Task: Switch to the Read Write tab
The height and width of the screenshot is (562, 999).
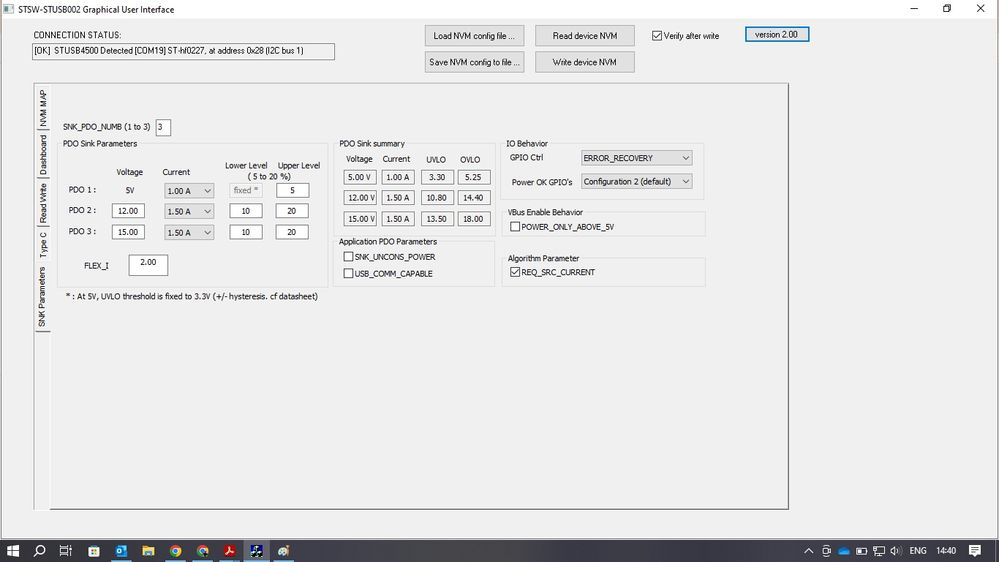Action: click(43, 203)
